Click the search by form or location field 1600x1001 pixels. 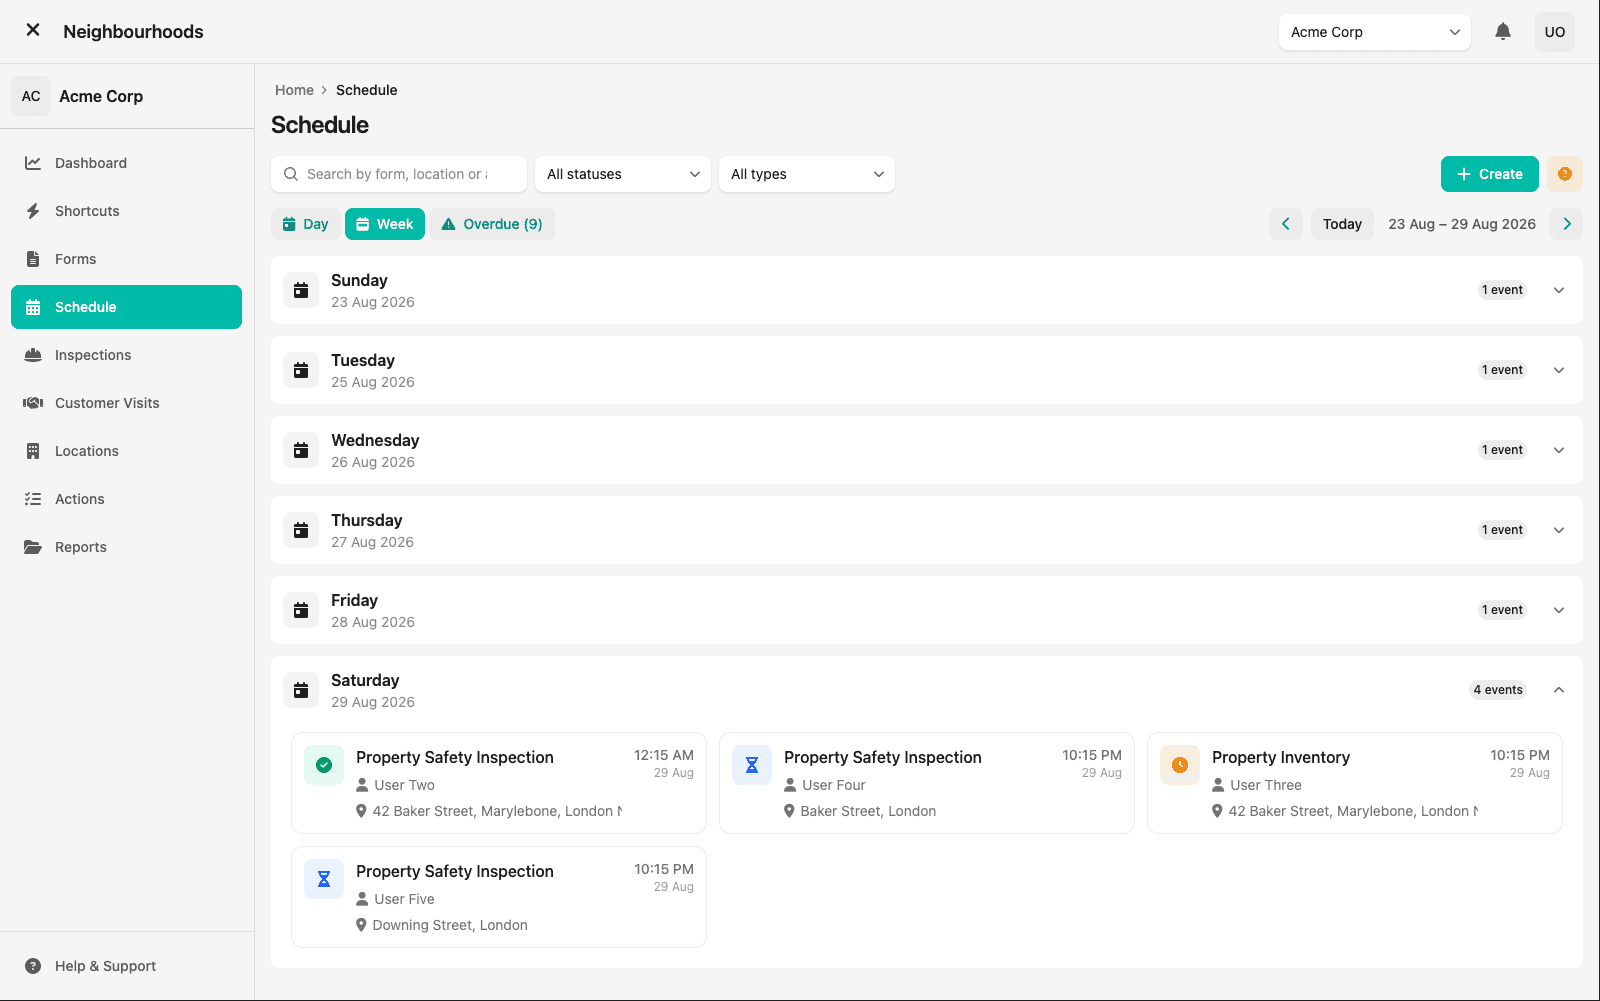pos(399,174)
